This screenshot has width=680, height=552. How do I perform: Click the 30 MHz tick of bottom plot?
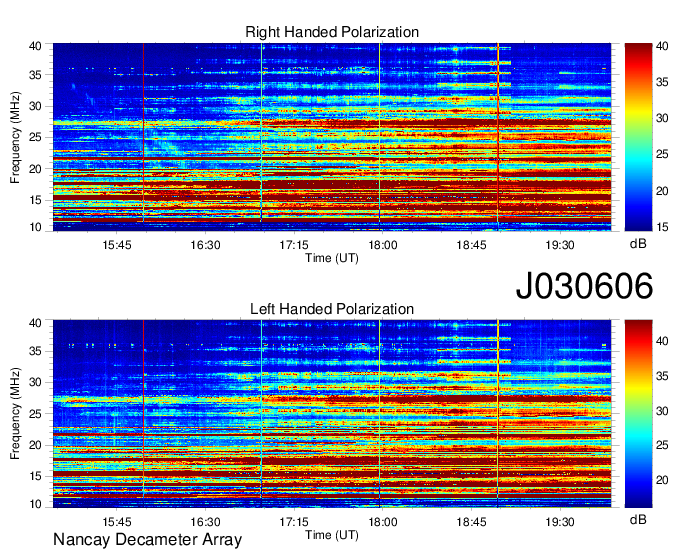35,382
